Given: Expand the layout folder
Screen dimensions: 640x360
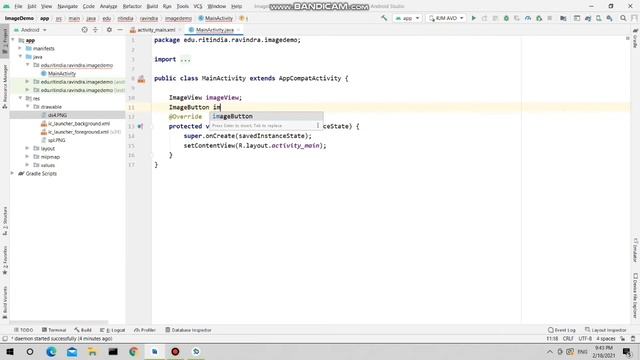Looking at the screenshot, I should 27,148.
